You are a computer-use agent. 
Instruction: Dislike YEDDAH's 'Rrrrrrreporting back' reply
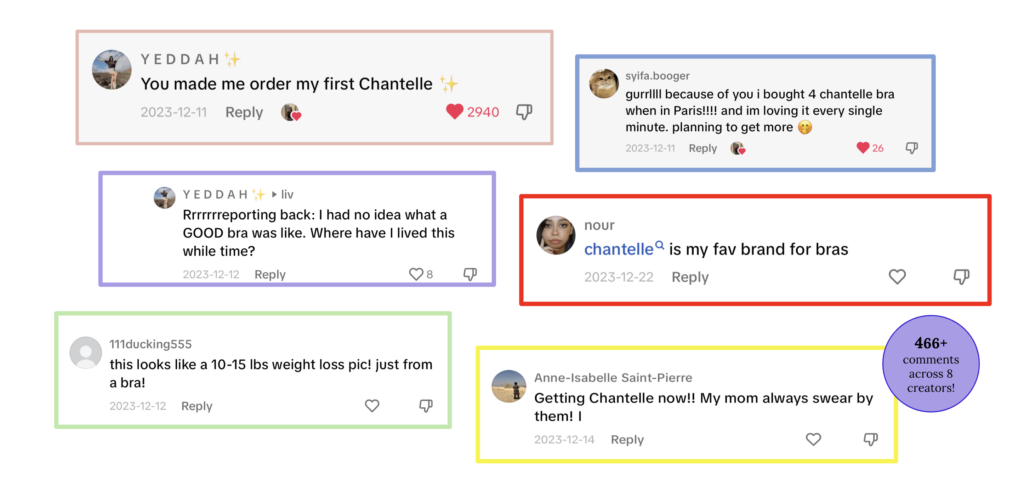[470, 274]
